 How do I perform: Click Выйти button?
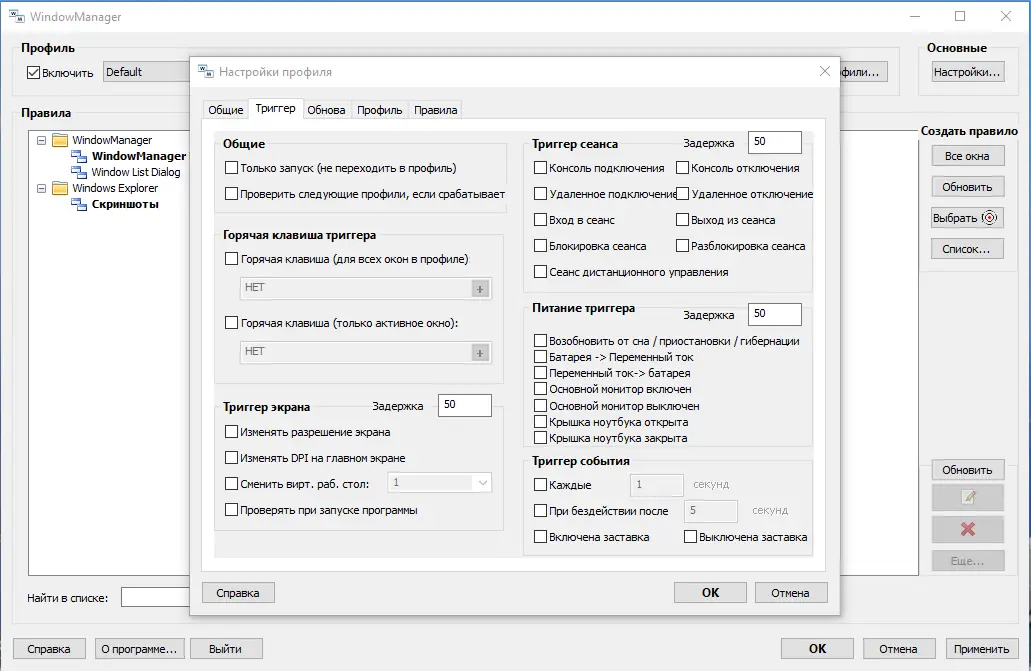click(x=226, y=649)
